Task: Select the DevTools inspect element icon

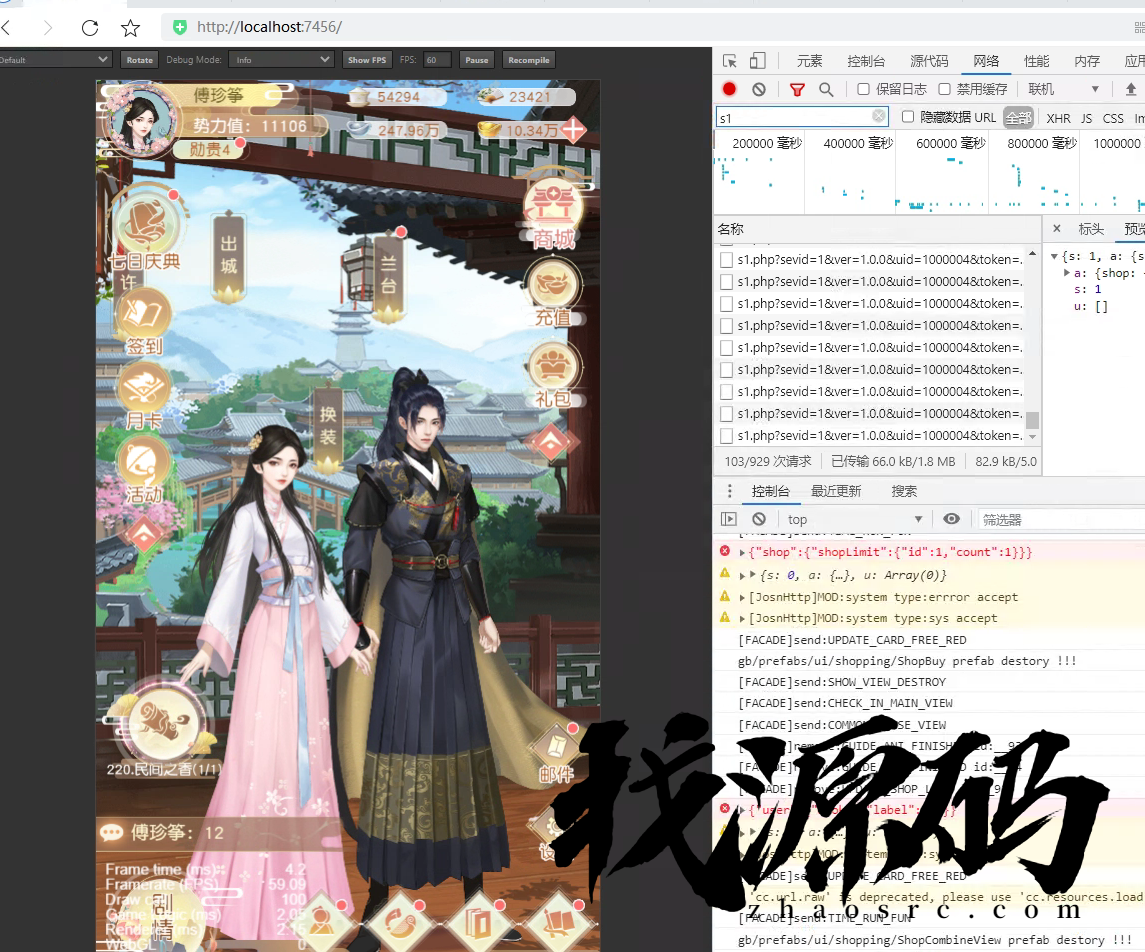Action: click(729, 61)
